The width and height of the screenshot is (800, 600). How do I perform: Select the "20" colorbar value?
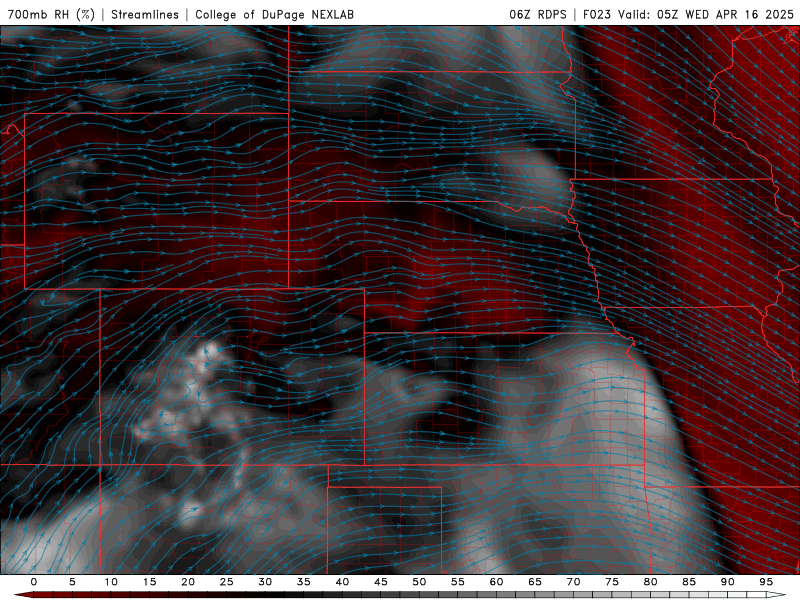click(x=188, y=582)
